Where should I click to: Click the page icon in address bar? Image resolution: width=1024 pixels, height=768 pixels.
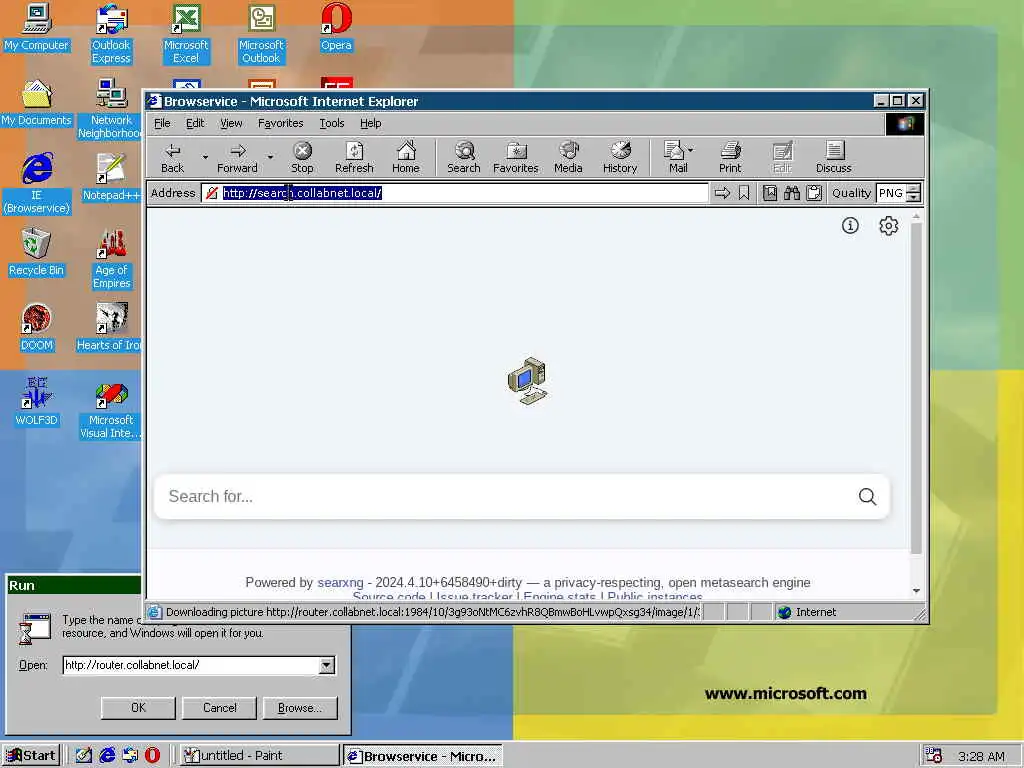click(x=212, y=193)
